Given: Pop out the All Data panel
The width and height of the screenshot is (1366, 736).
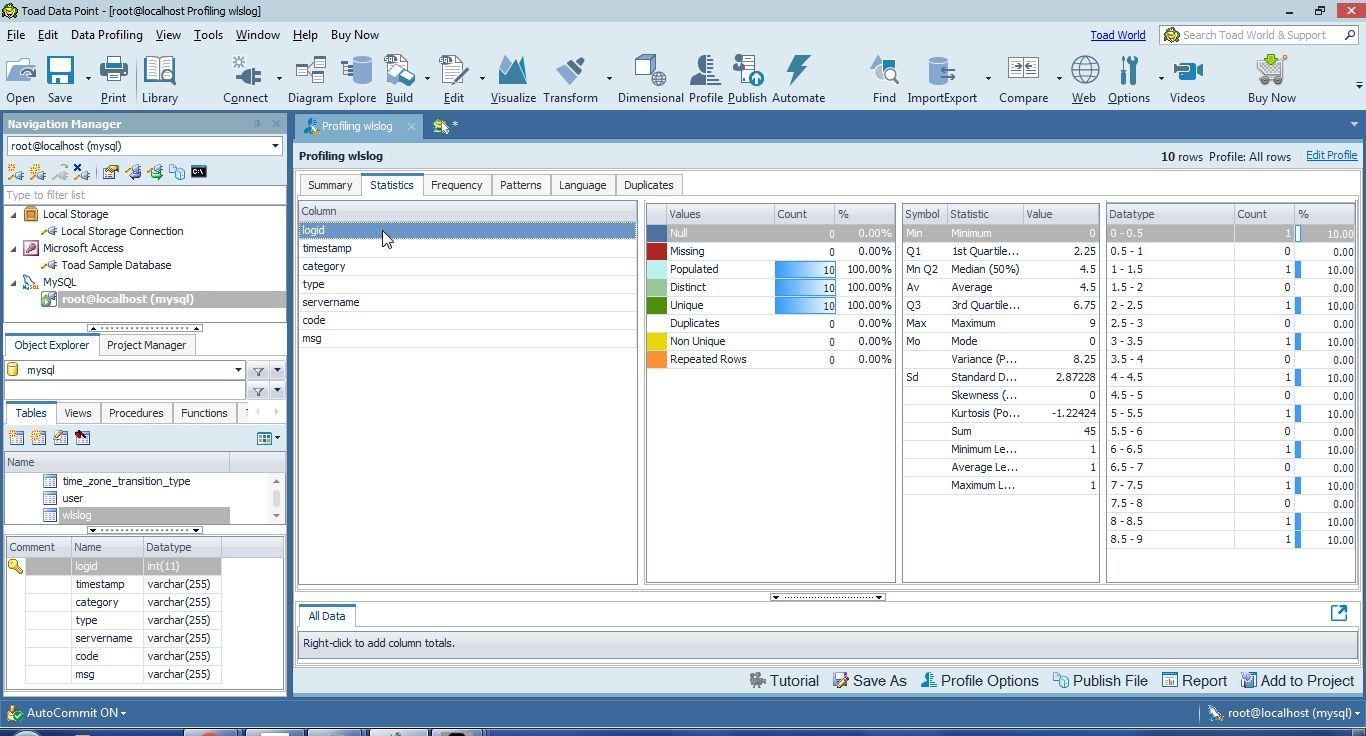Looking at the screenshot, I should [1339, 613].
